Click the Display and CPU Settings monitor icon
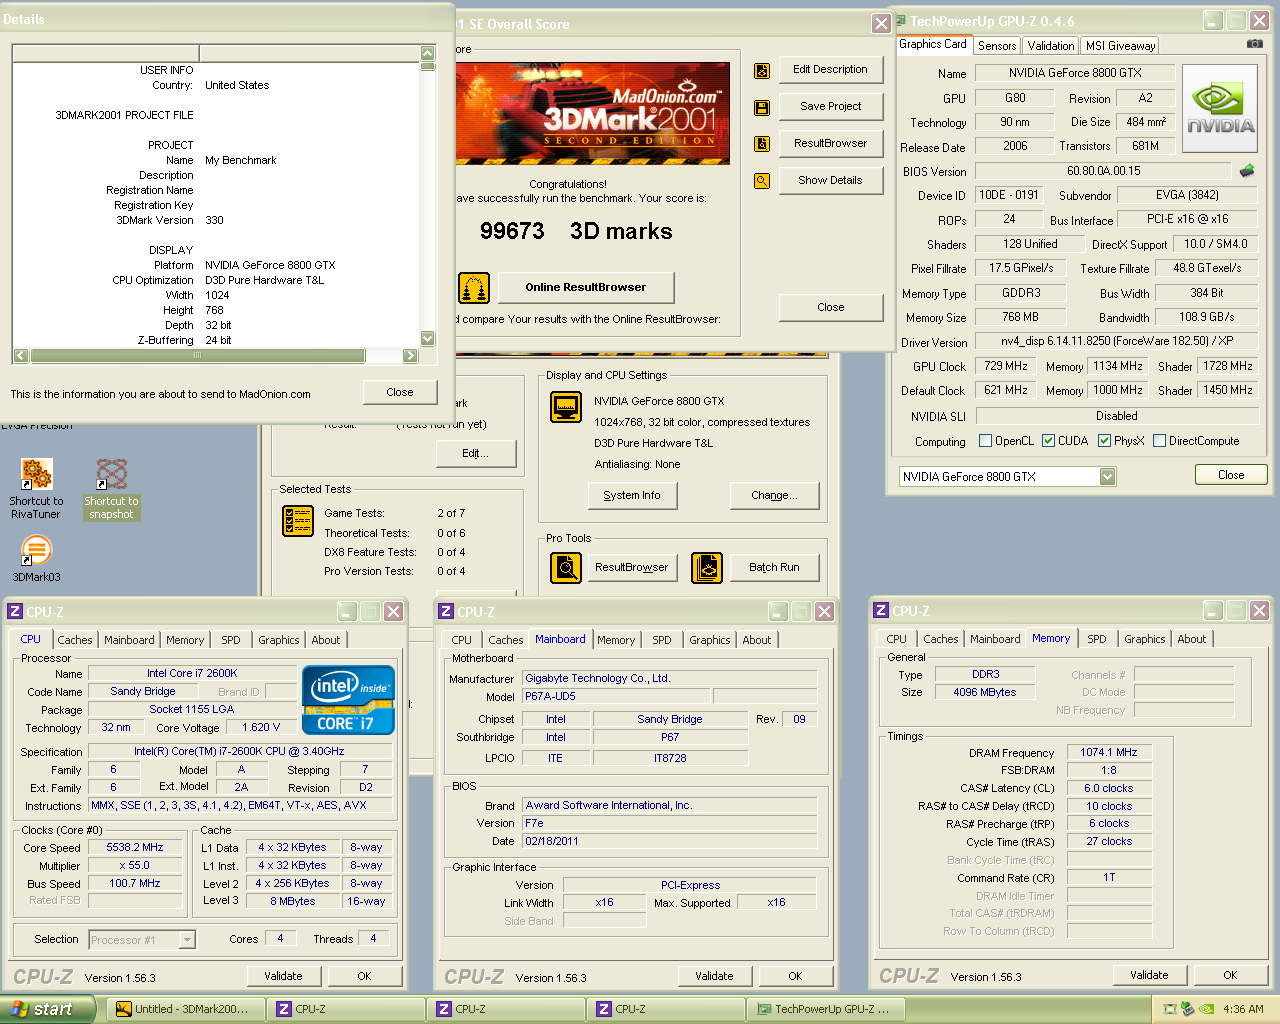 pyautogui.click(x=567, y=407)
